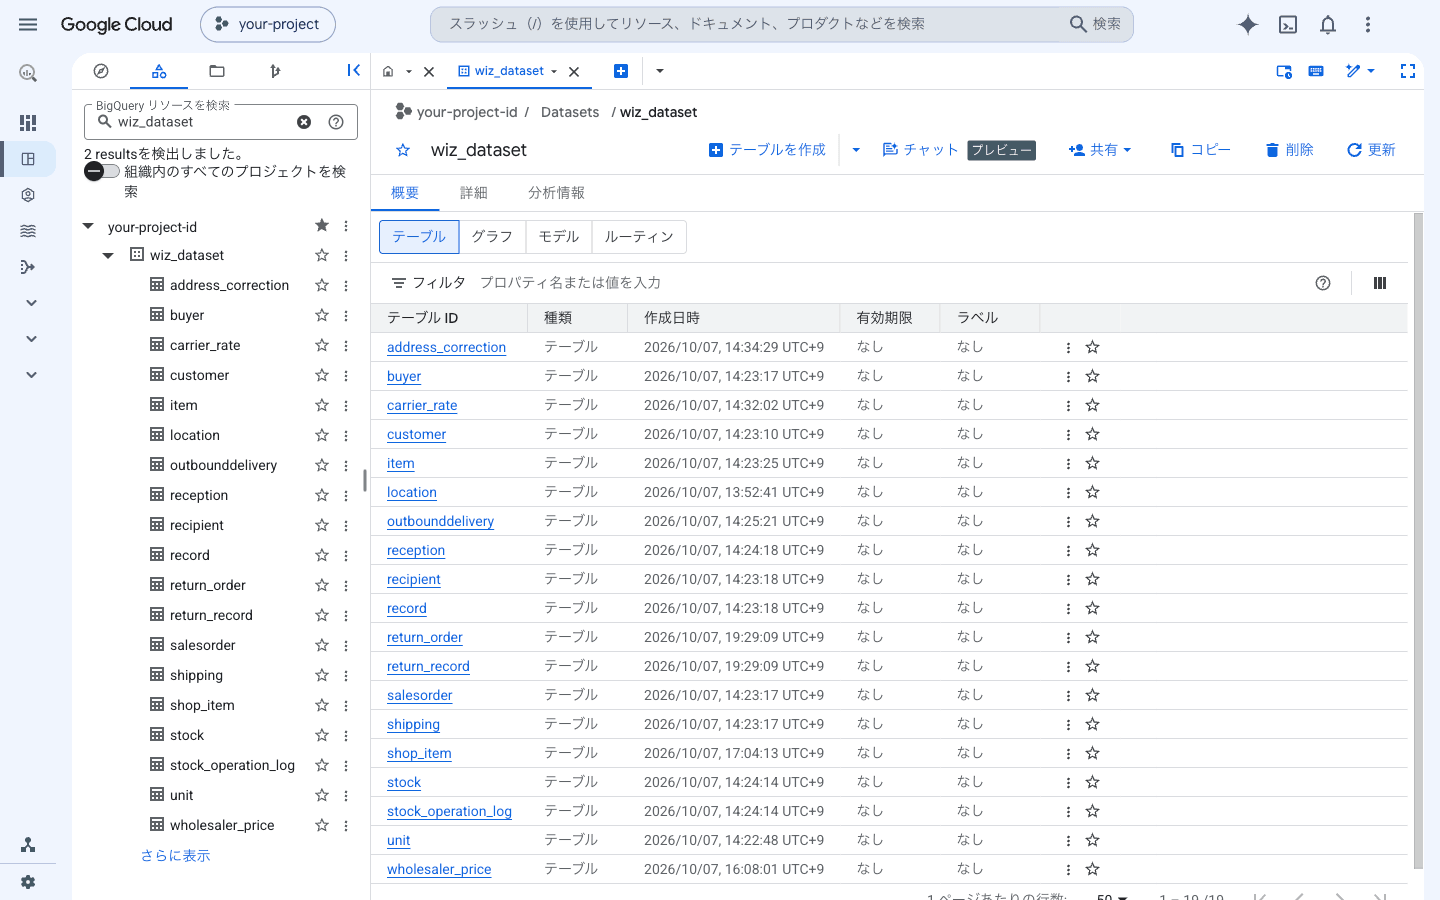Image resolution: width=1440 pixels, height=900 pixels.
Task: Open the home tab icon
Action: pyautogui.click(x=388, y=71)
